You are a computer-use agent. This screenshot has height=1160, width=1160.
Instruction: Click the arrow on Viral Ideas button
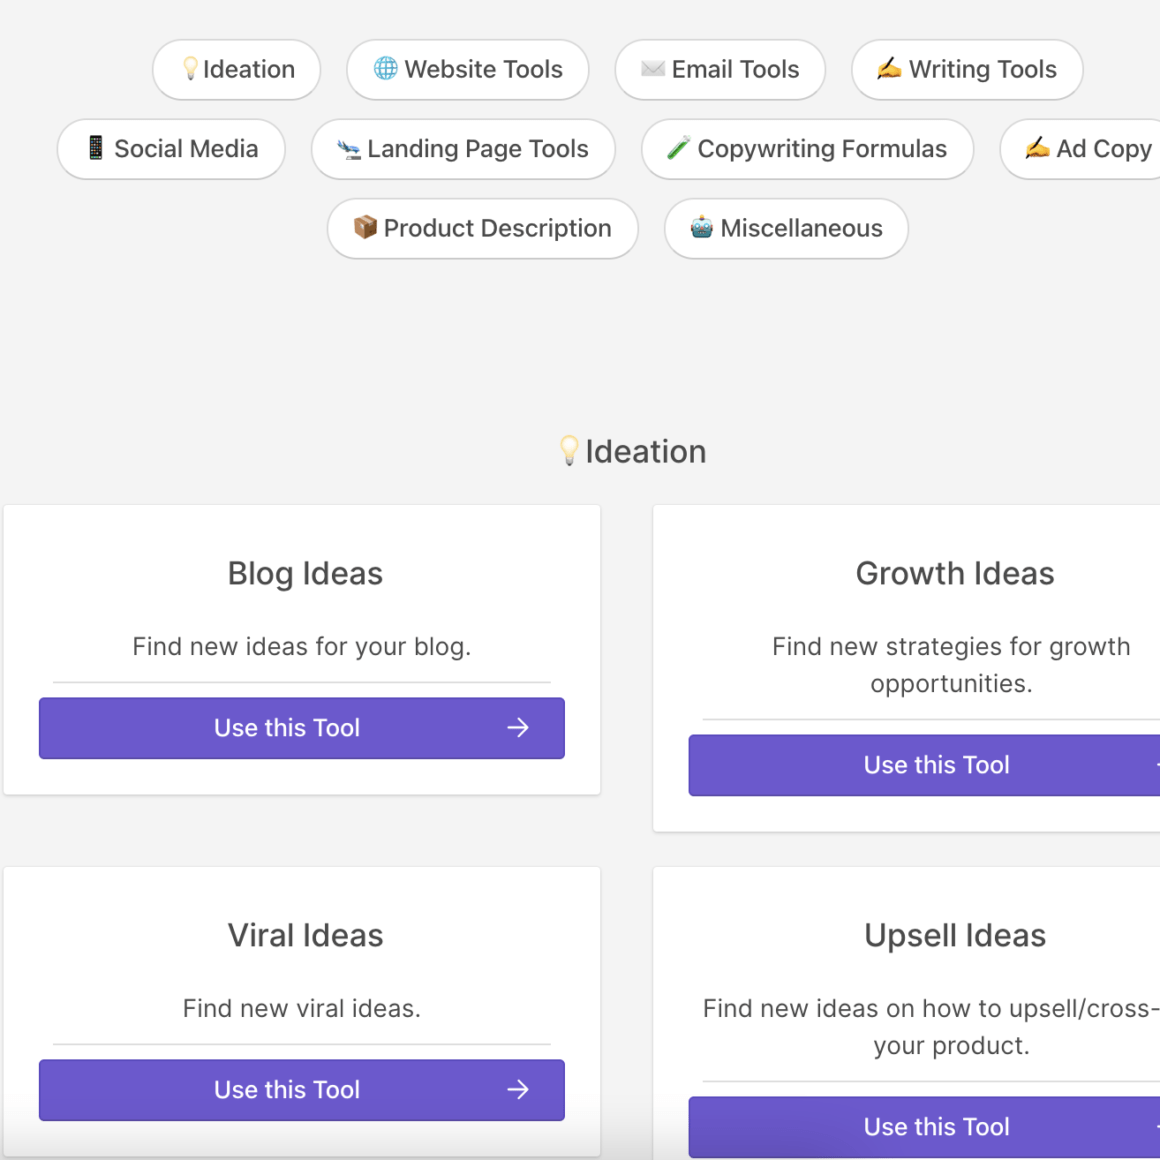pyautogui.click(x=518, y=1090)
